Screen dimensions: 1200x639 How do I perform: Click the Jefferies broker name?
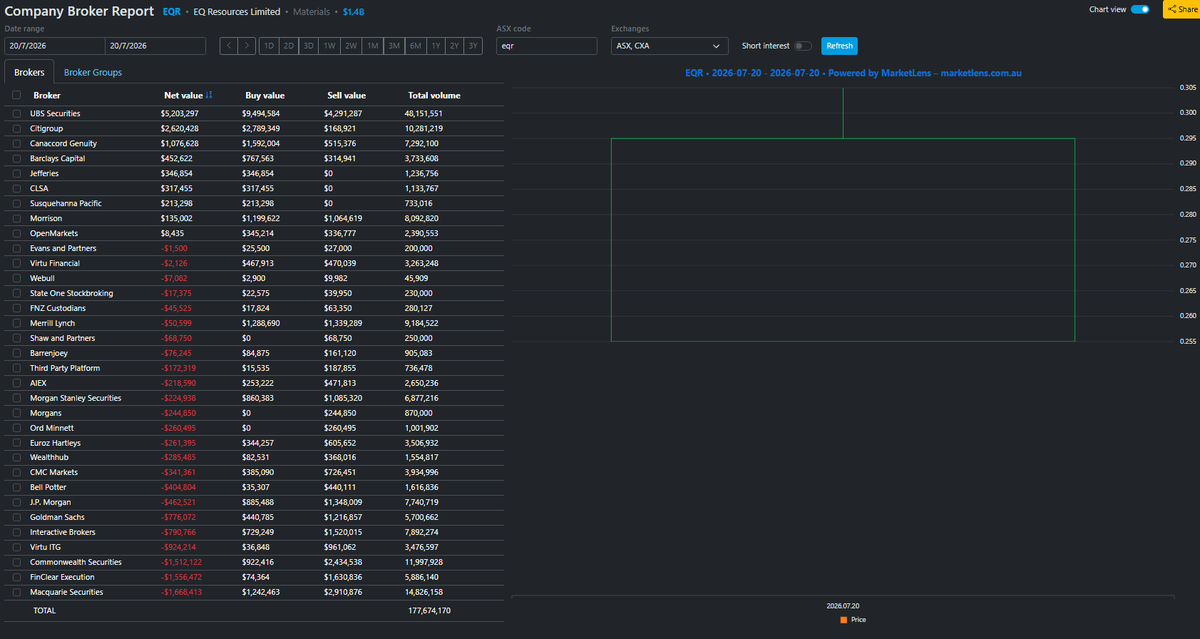point(44,174)
